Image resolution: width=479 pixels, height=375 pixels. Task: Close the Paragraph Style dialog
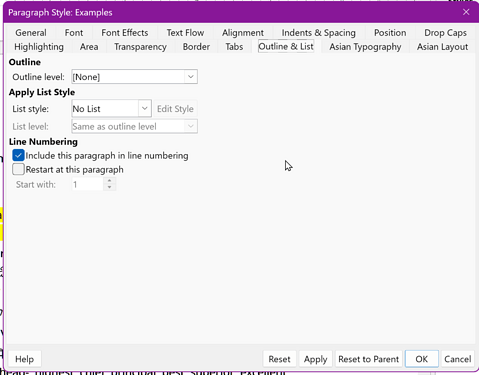click(466, 12)
